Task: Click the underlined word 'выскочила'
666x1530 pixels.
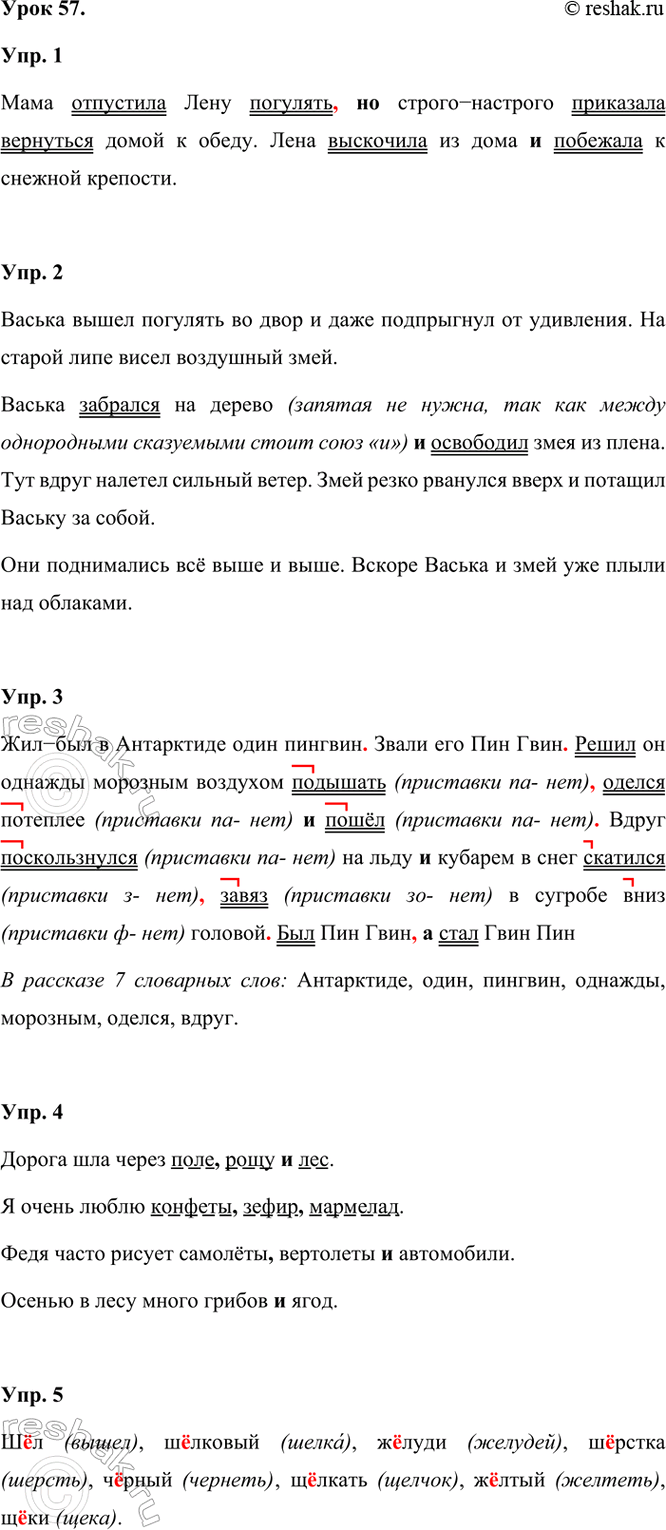Action: (x=377, y=142)
